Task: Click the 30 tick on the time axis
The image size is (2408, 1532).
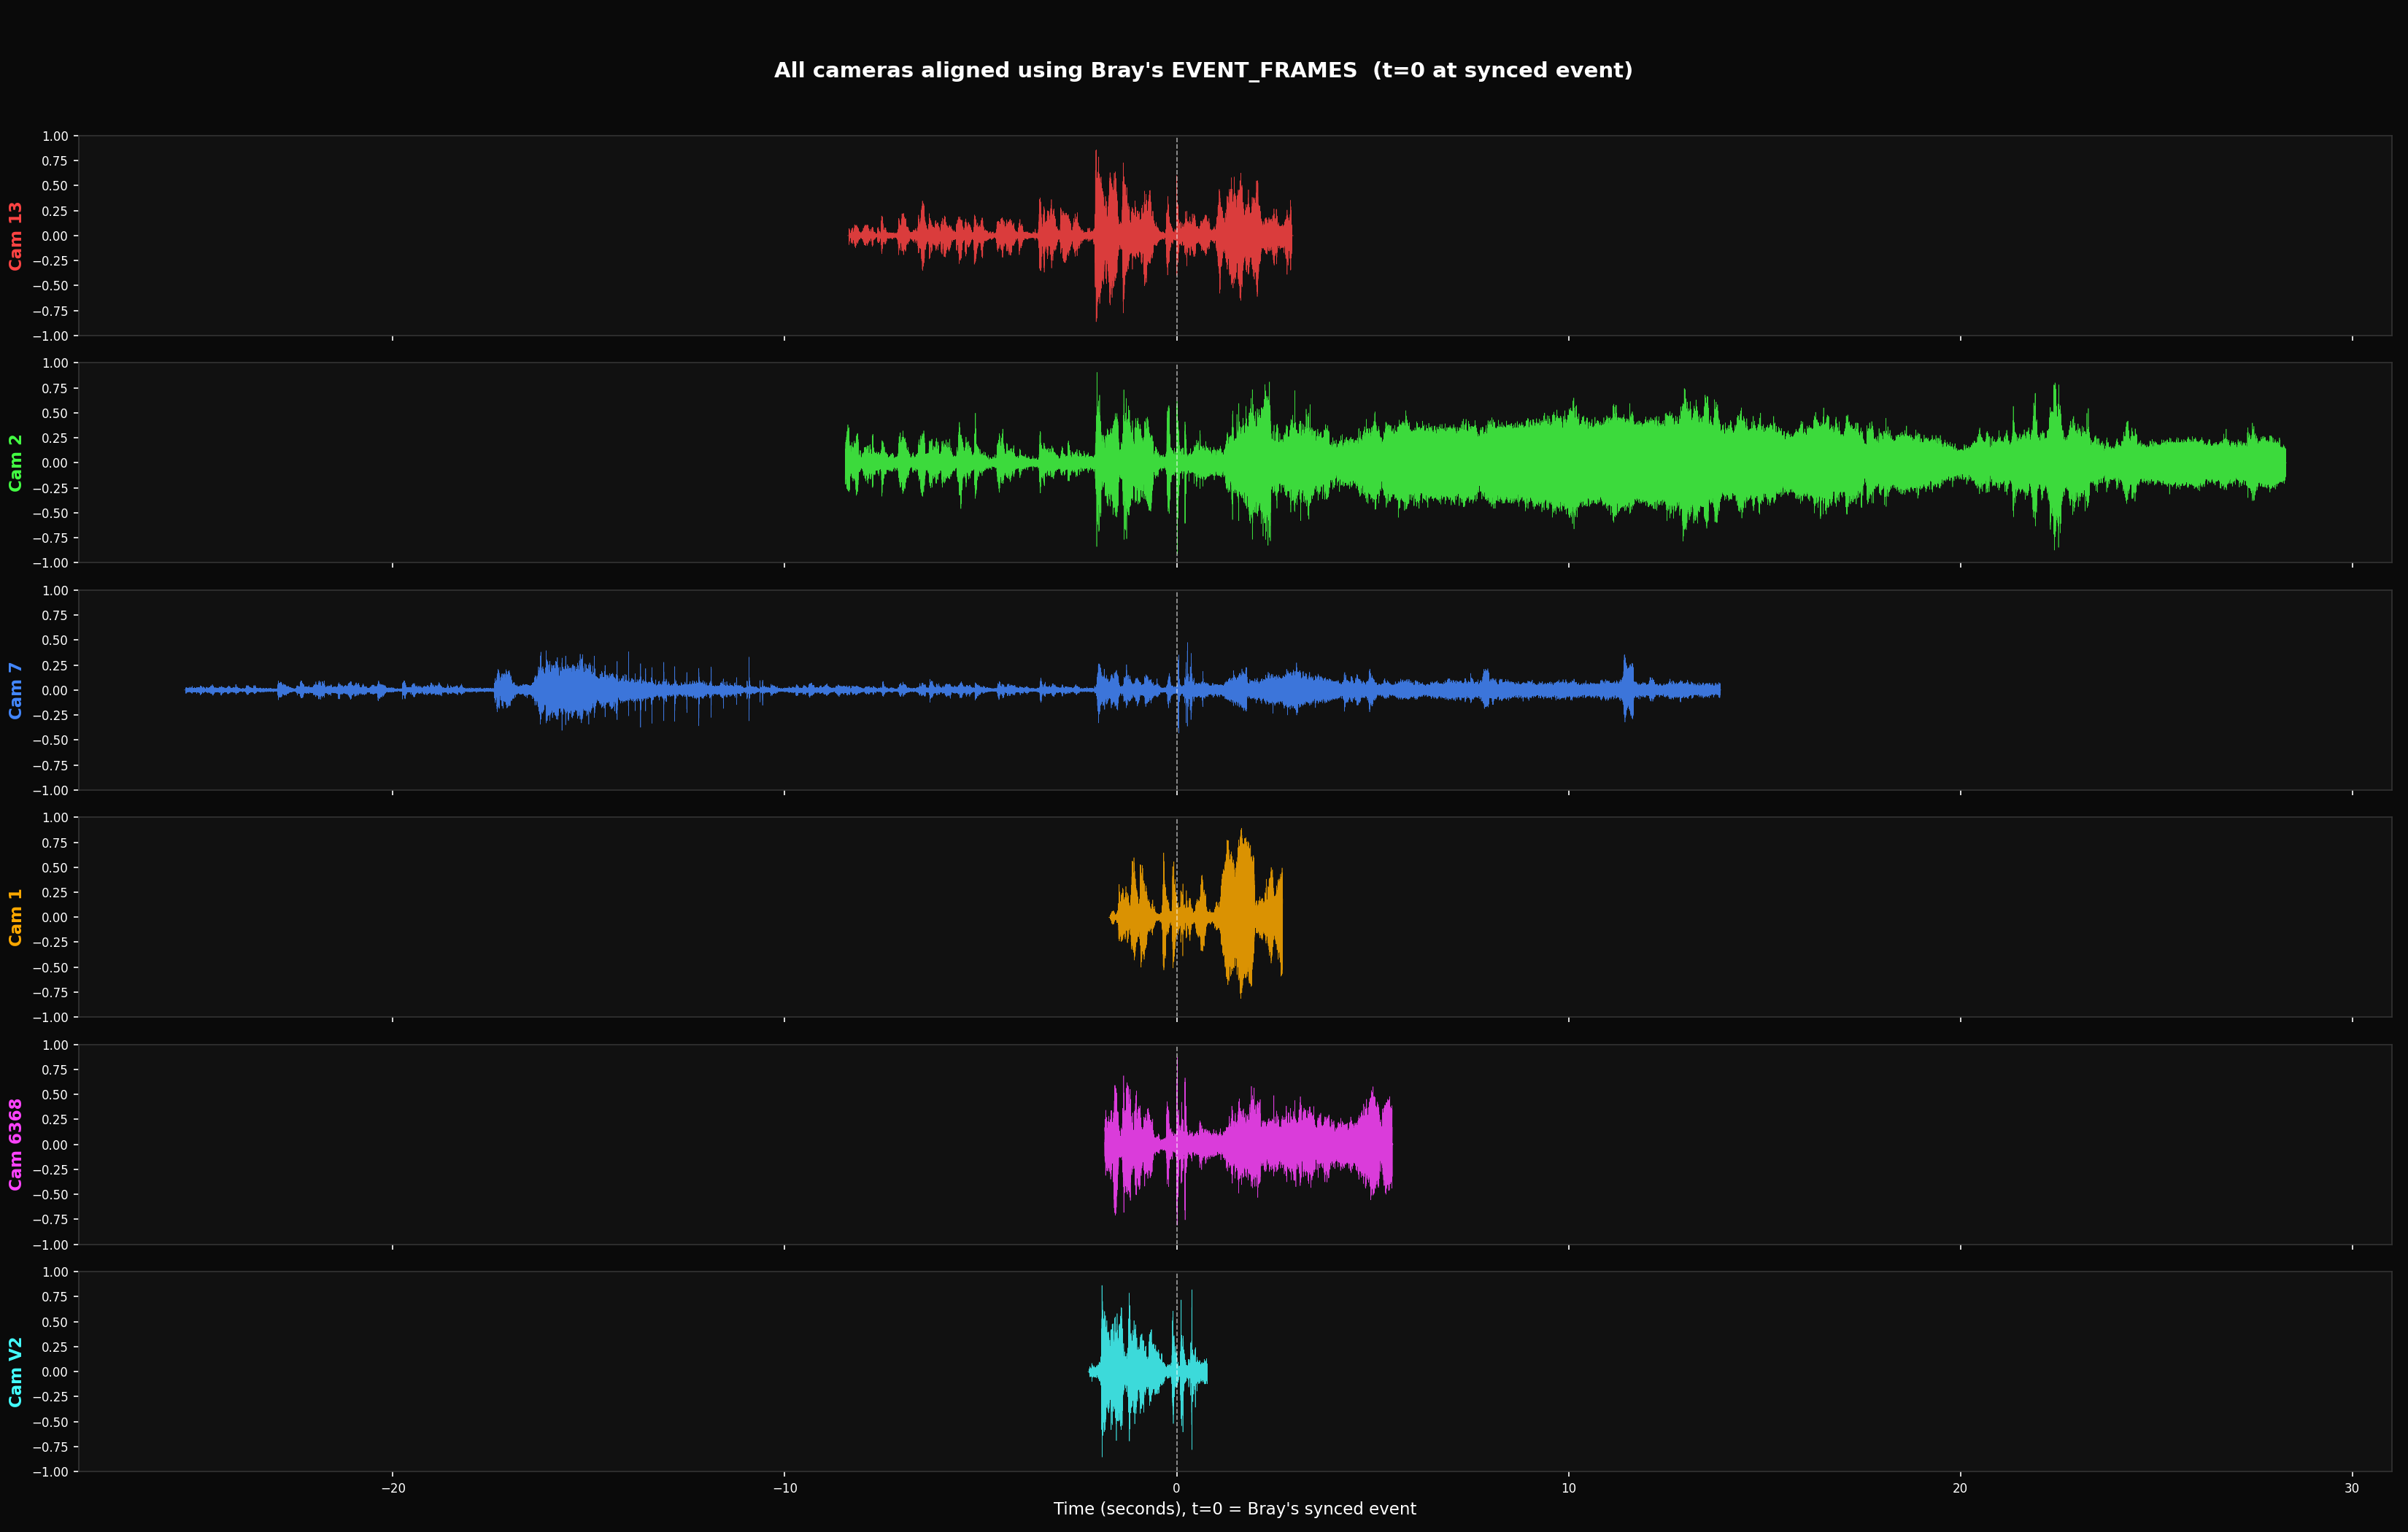Action: coord(2352,1487)
